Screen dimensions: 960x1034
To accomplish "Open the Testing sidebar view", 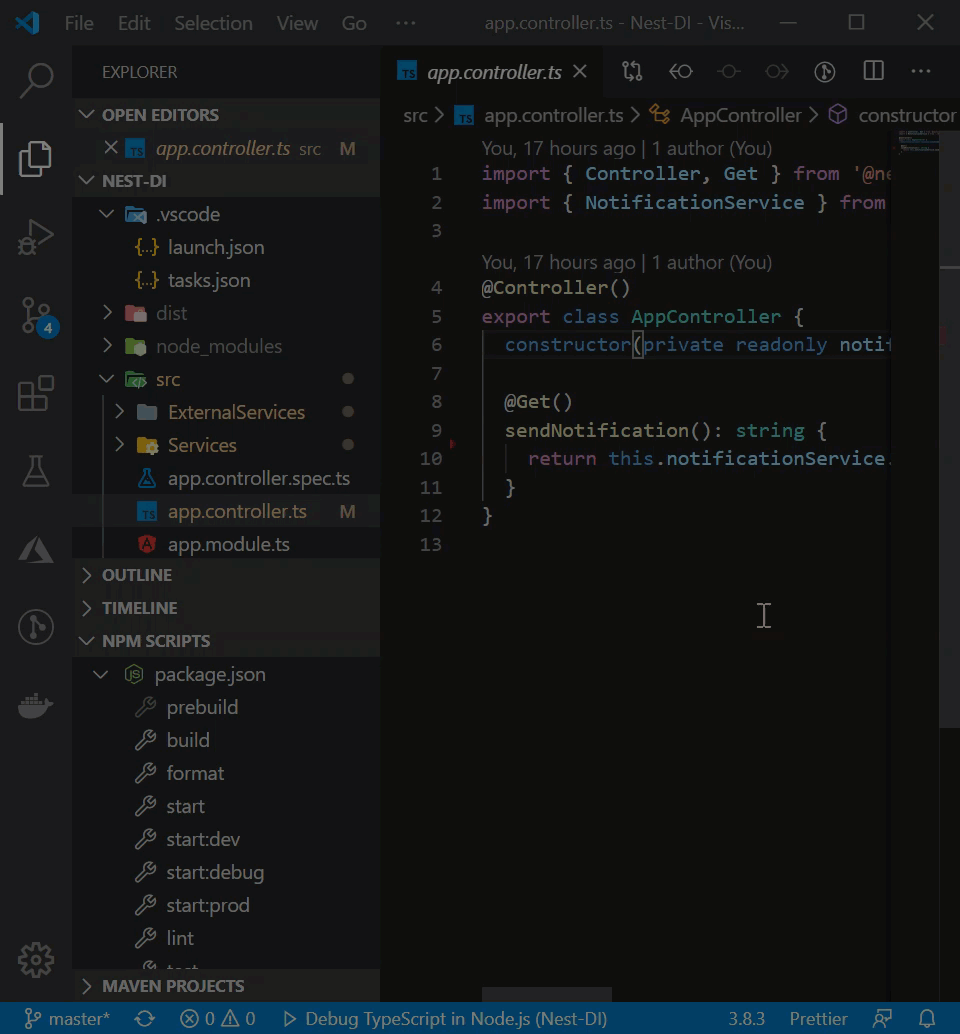I will [x=36, y=465].
